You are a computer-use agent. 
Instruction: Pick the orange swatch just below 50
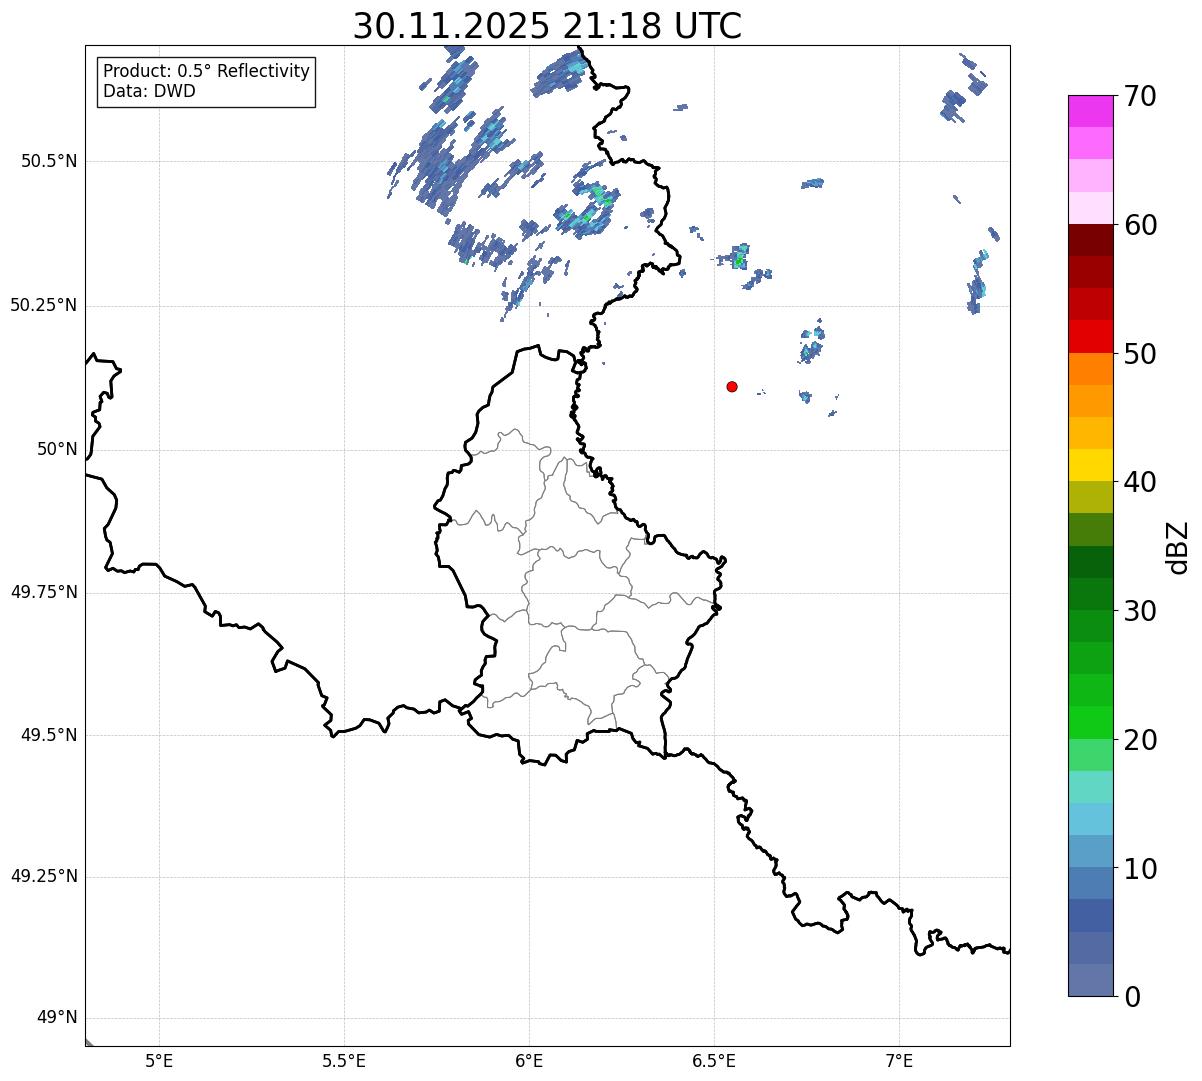click(x=1091, y=369)
